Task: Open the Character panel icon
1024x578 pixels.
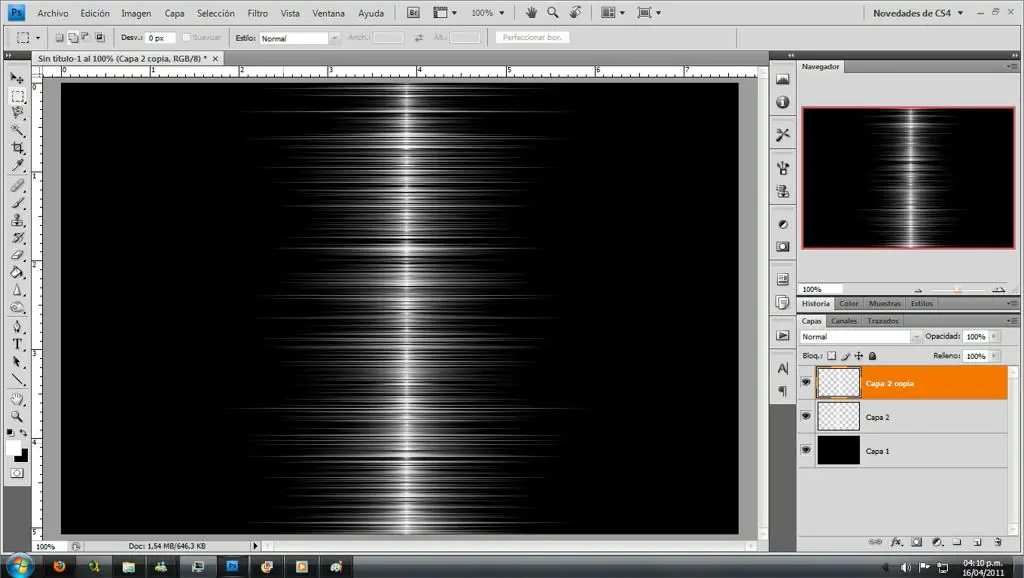Action: pos(782,368)
